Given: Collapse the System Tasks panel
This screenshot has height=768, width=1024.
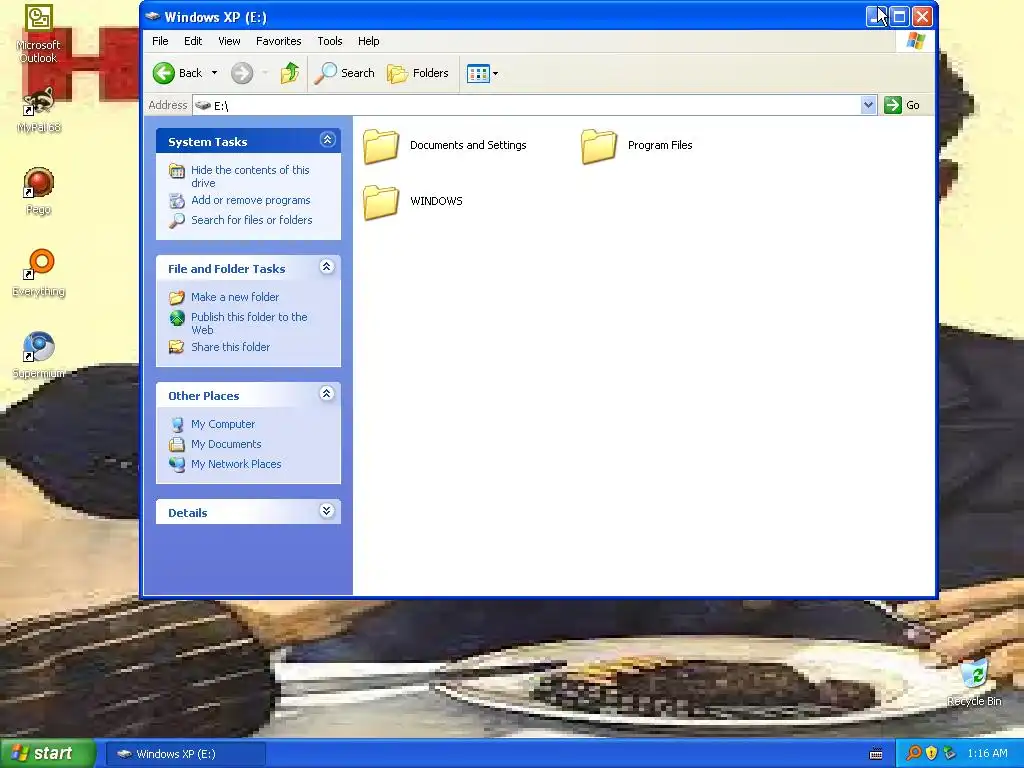Looking at the screenshot, I should [327, 140].
